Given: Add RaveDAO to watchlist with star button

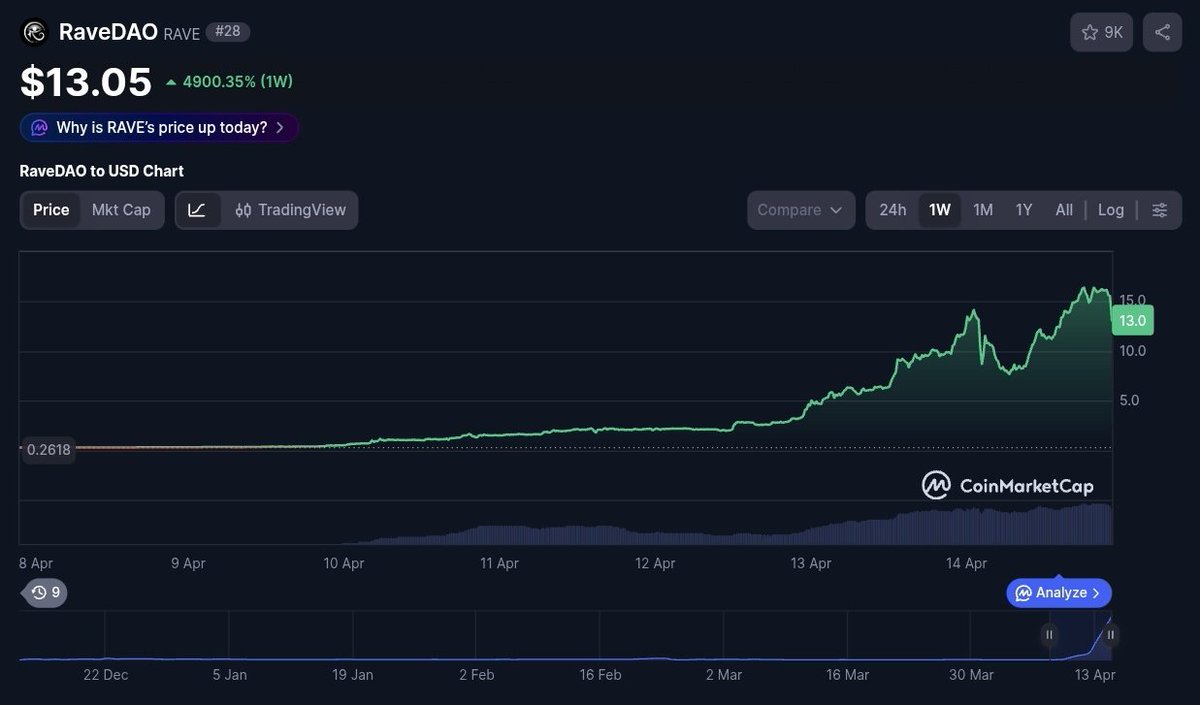Looking at the screenshot, I should pos(1102,33).
